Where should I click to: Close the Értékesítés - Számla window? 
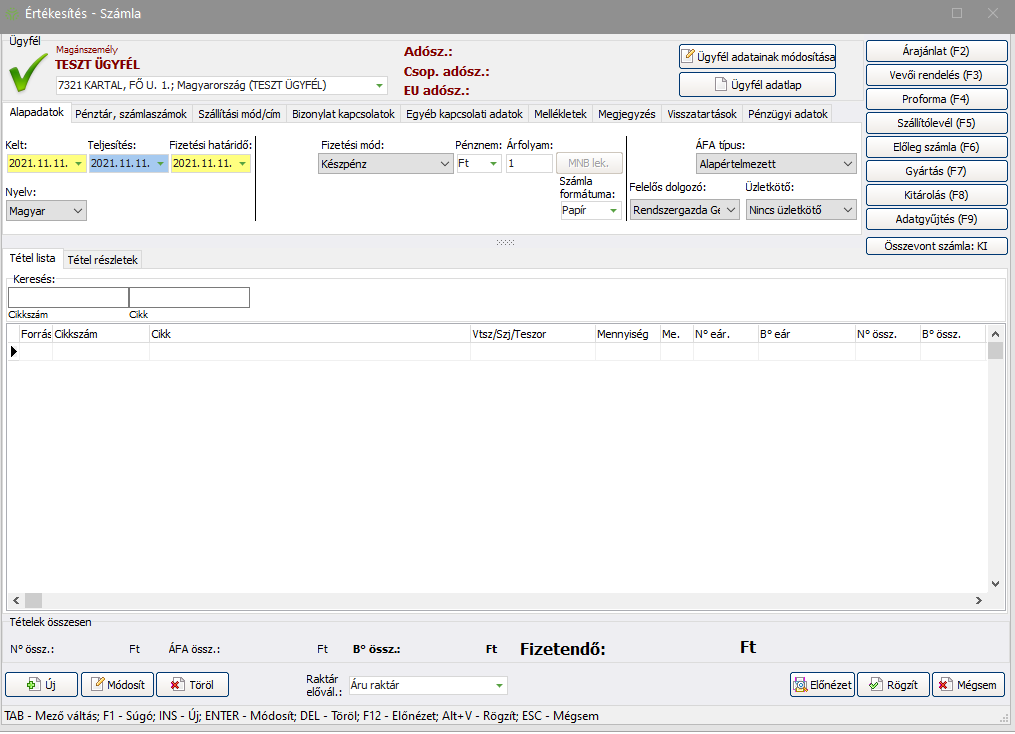pyautogui.click(x=992, y=14)
